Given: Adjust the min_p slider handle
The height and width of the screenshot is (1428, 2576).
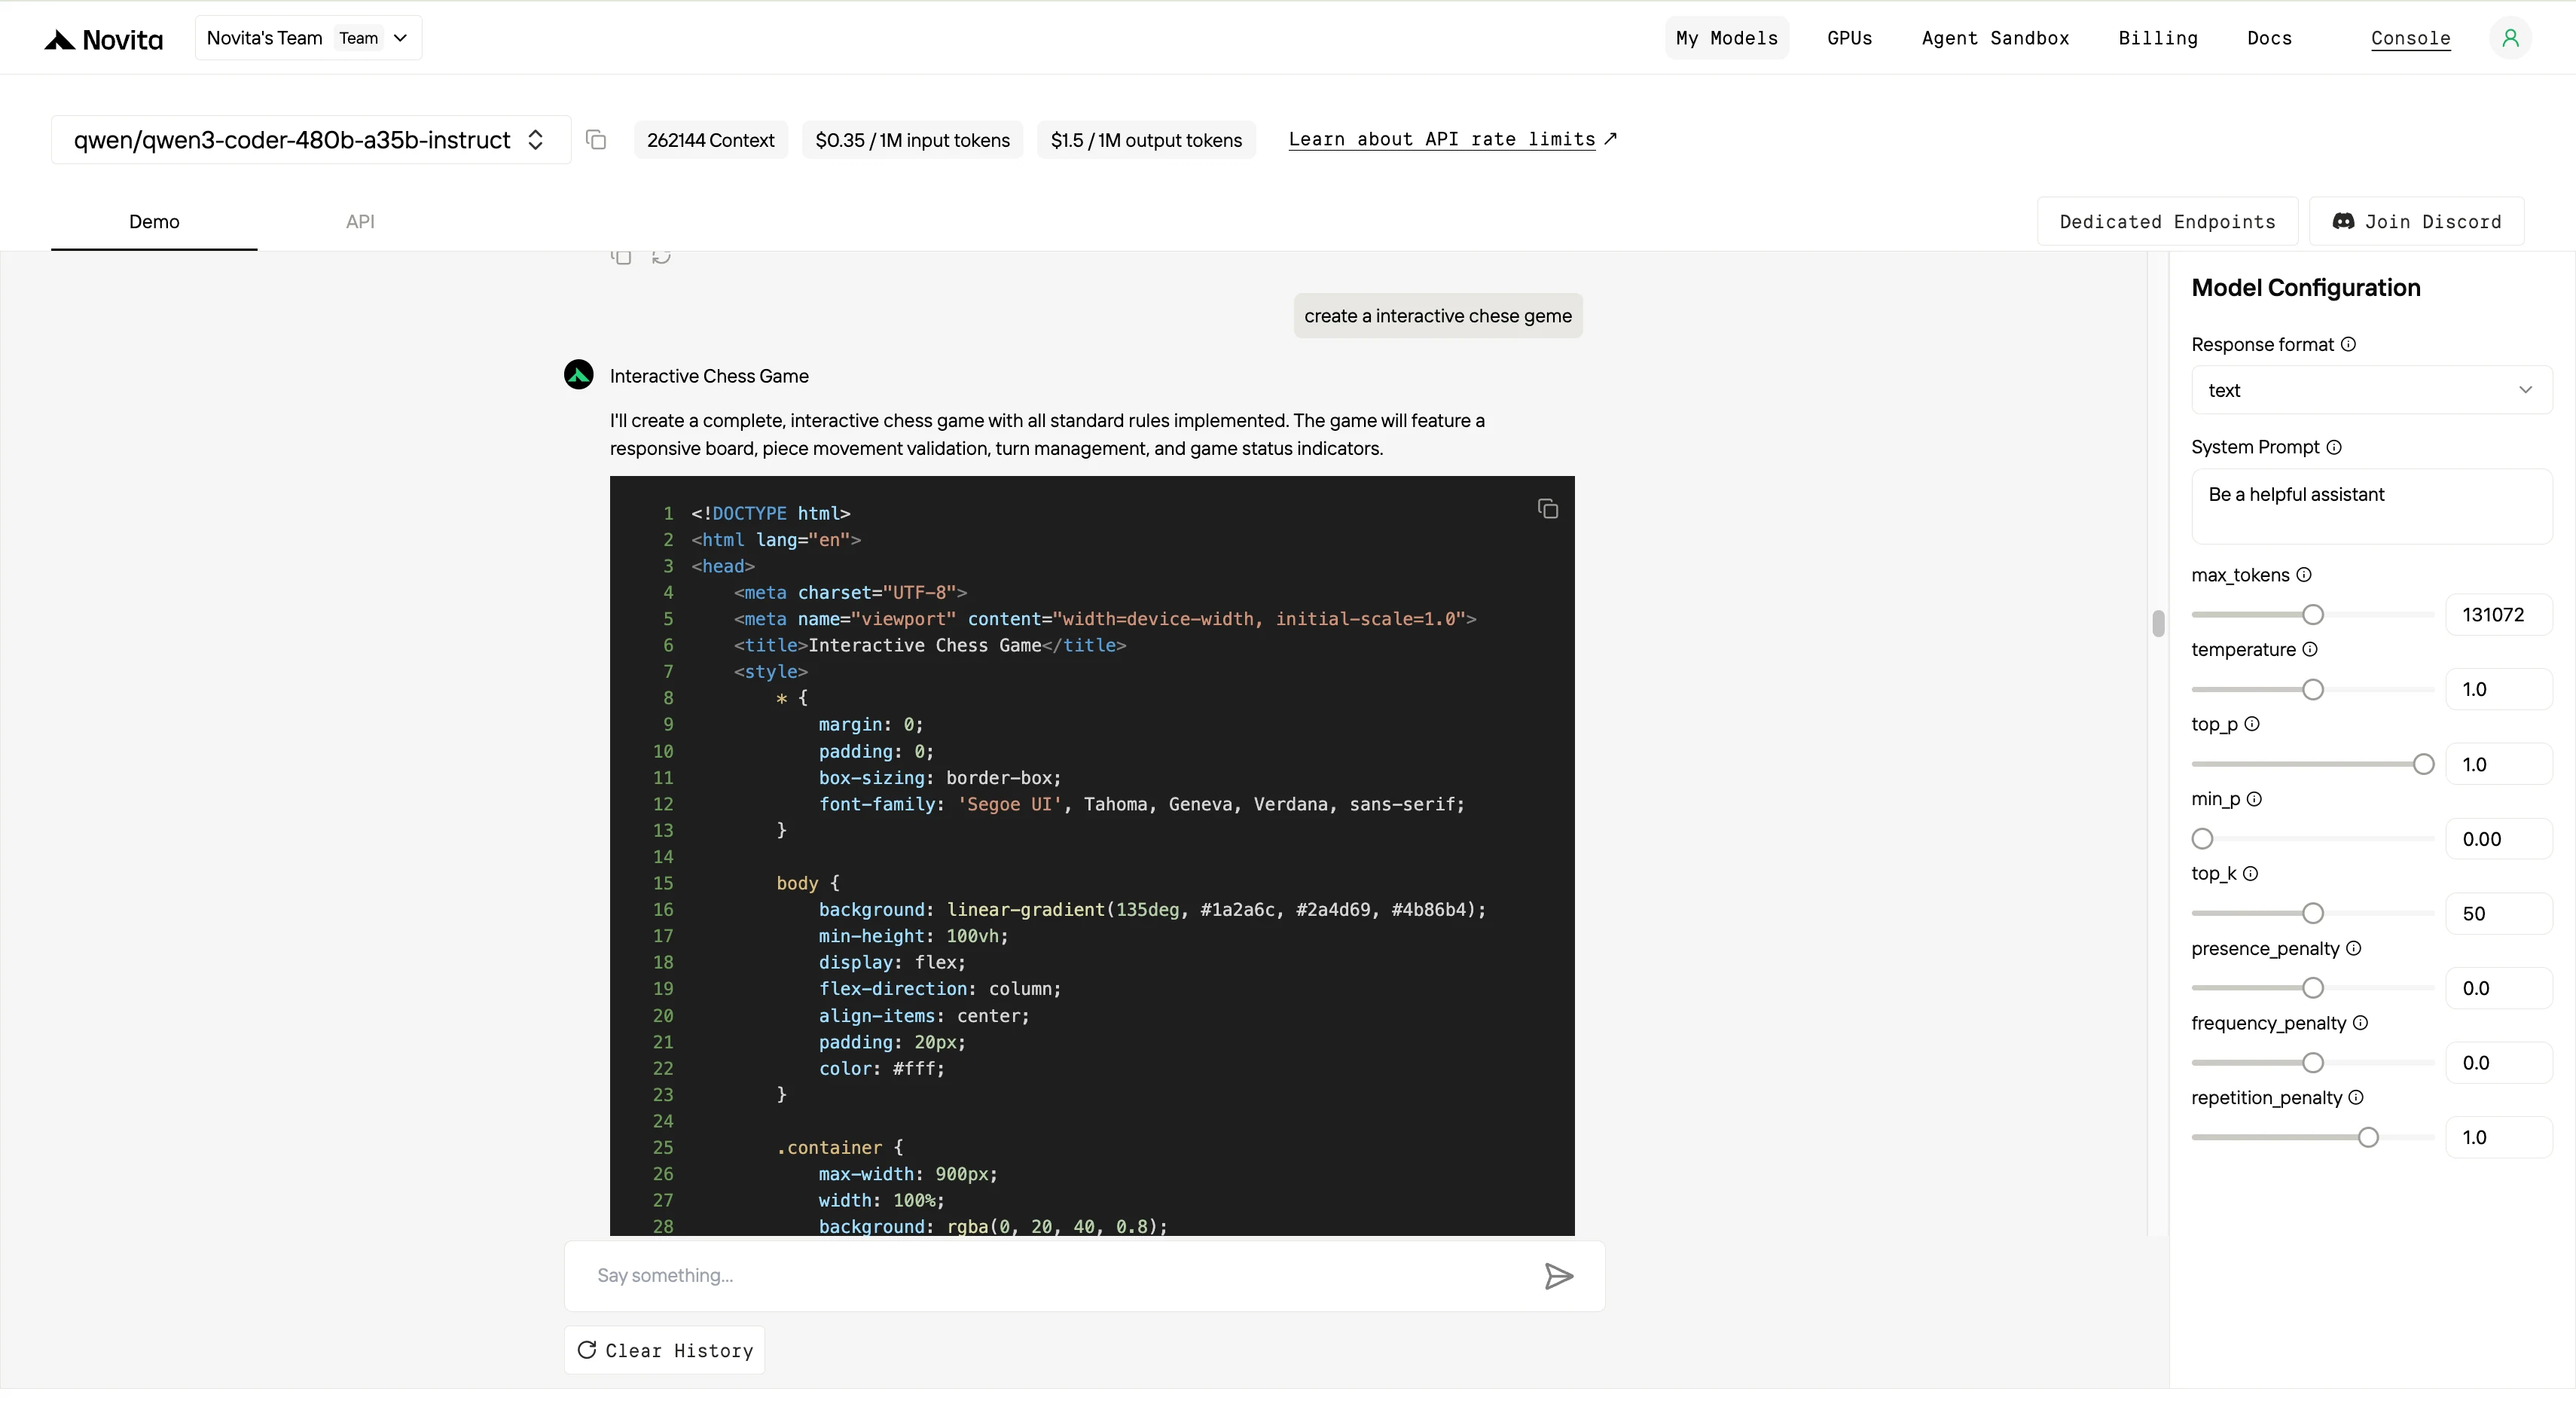Looking at the screenshot, I should (x=2202, y=839).
